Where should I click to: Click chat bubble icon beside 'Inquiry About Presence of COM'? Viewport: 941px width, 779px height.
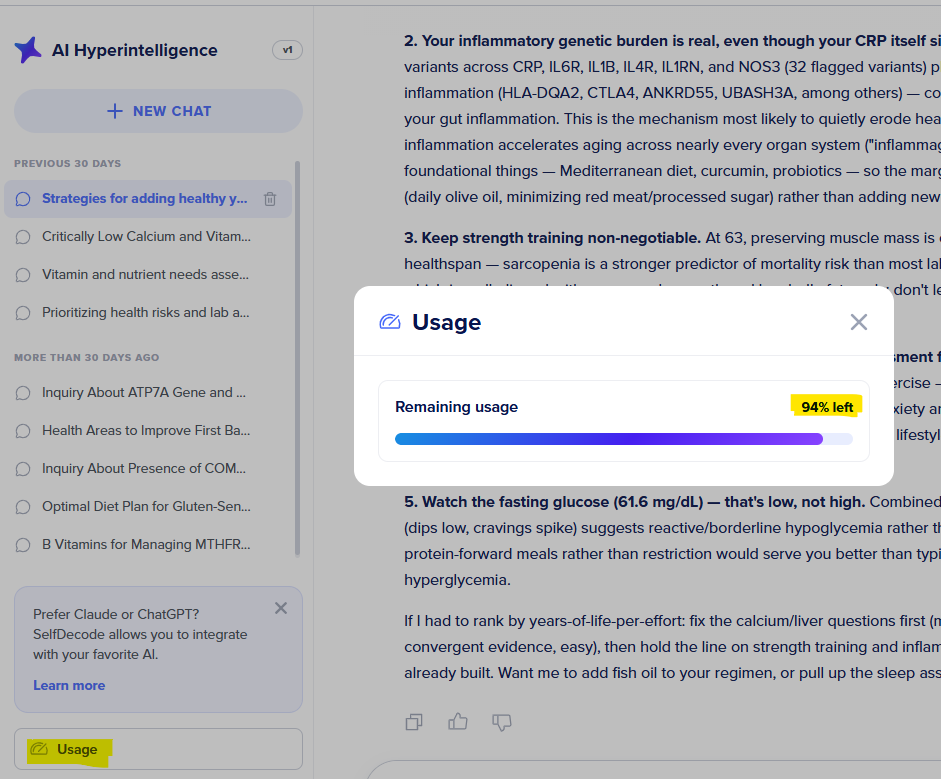pos(23,469)
